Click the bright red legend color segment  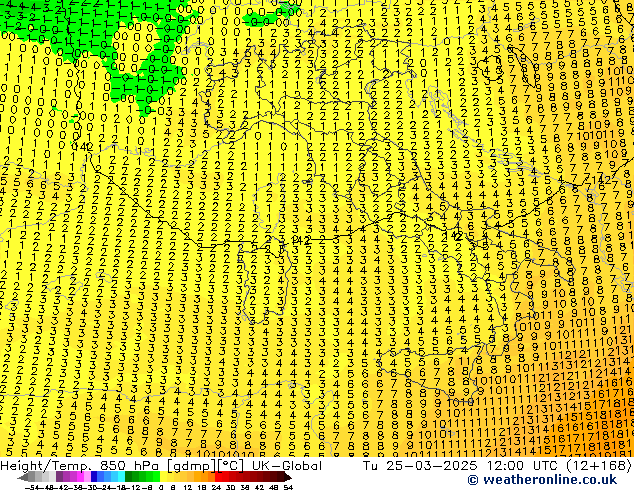click(218, 477)
